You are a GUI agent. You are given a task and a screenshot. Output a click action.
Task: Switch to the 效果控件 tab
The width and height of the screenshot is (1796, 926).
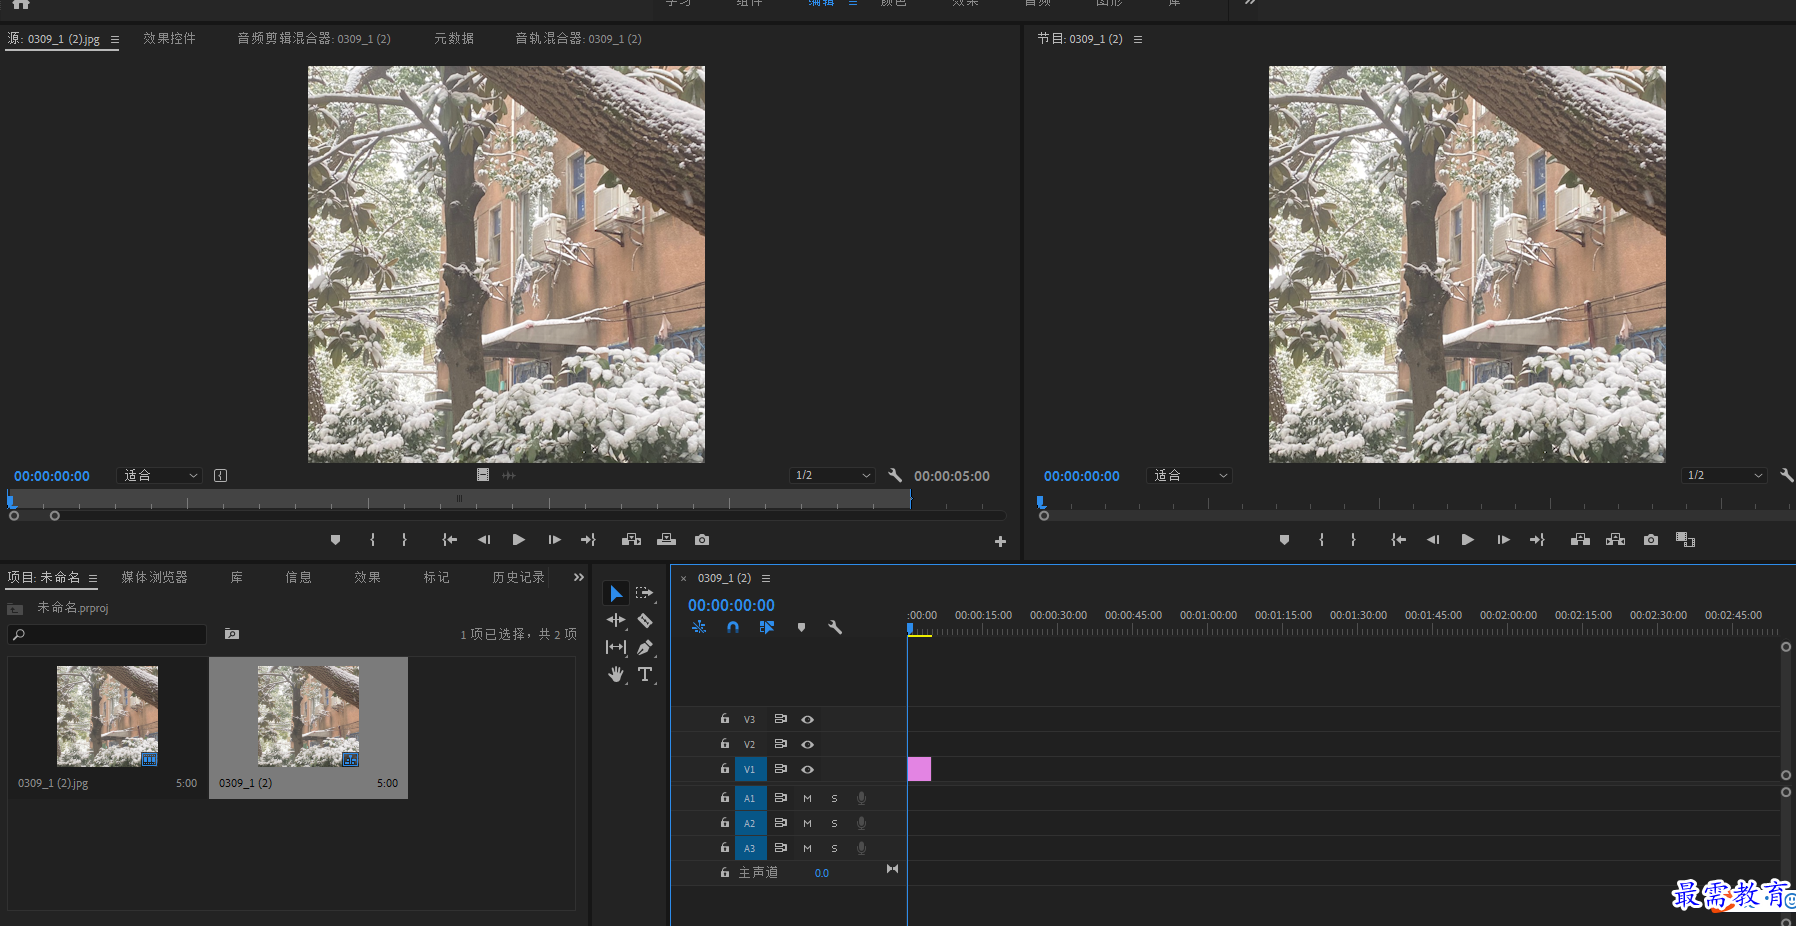coord(169,39)
